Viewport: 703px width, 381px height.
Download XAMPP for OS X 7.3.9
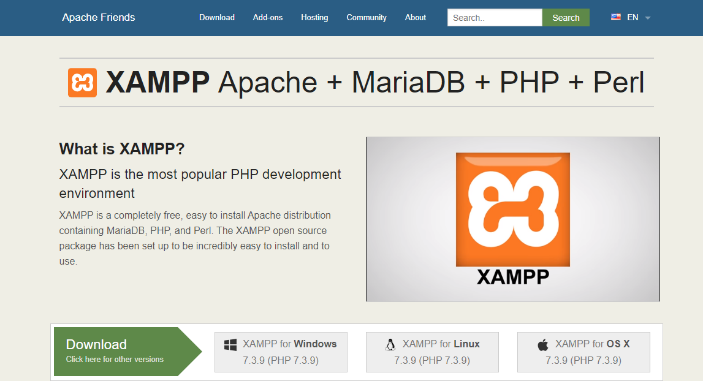click(x=583, y=352)
